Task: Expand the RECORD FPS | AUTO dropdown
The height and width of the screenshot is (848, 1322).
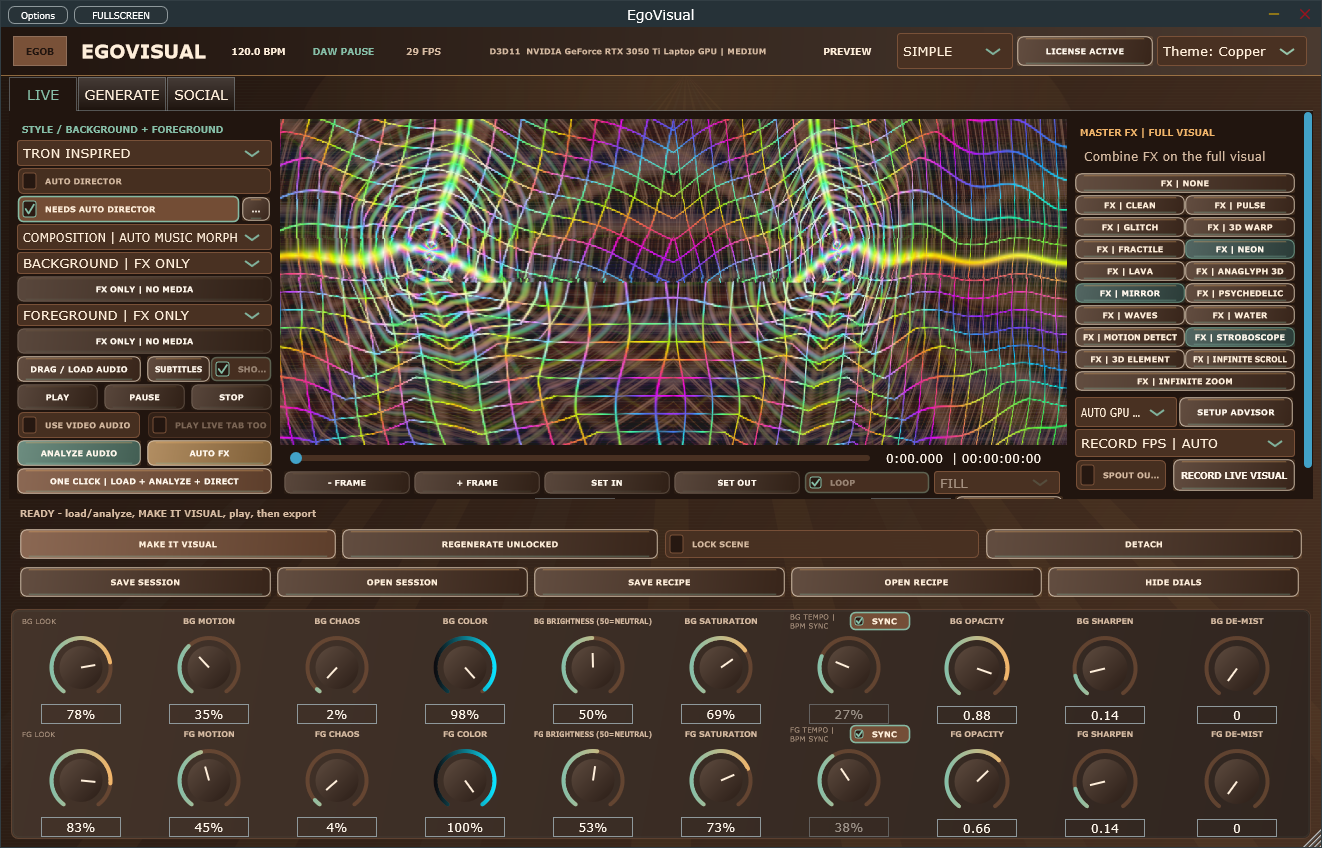Action: pyautogui.click(x=1185, y=443)
